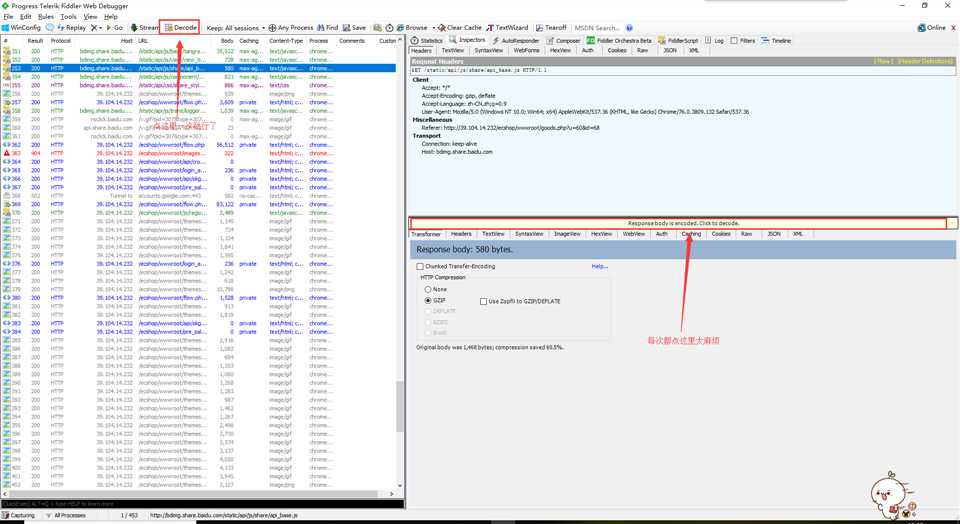
Task: Open the Timeline panel
Action: click(x=776, y=40)
